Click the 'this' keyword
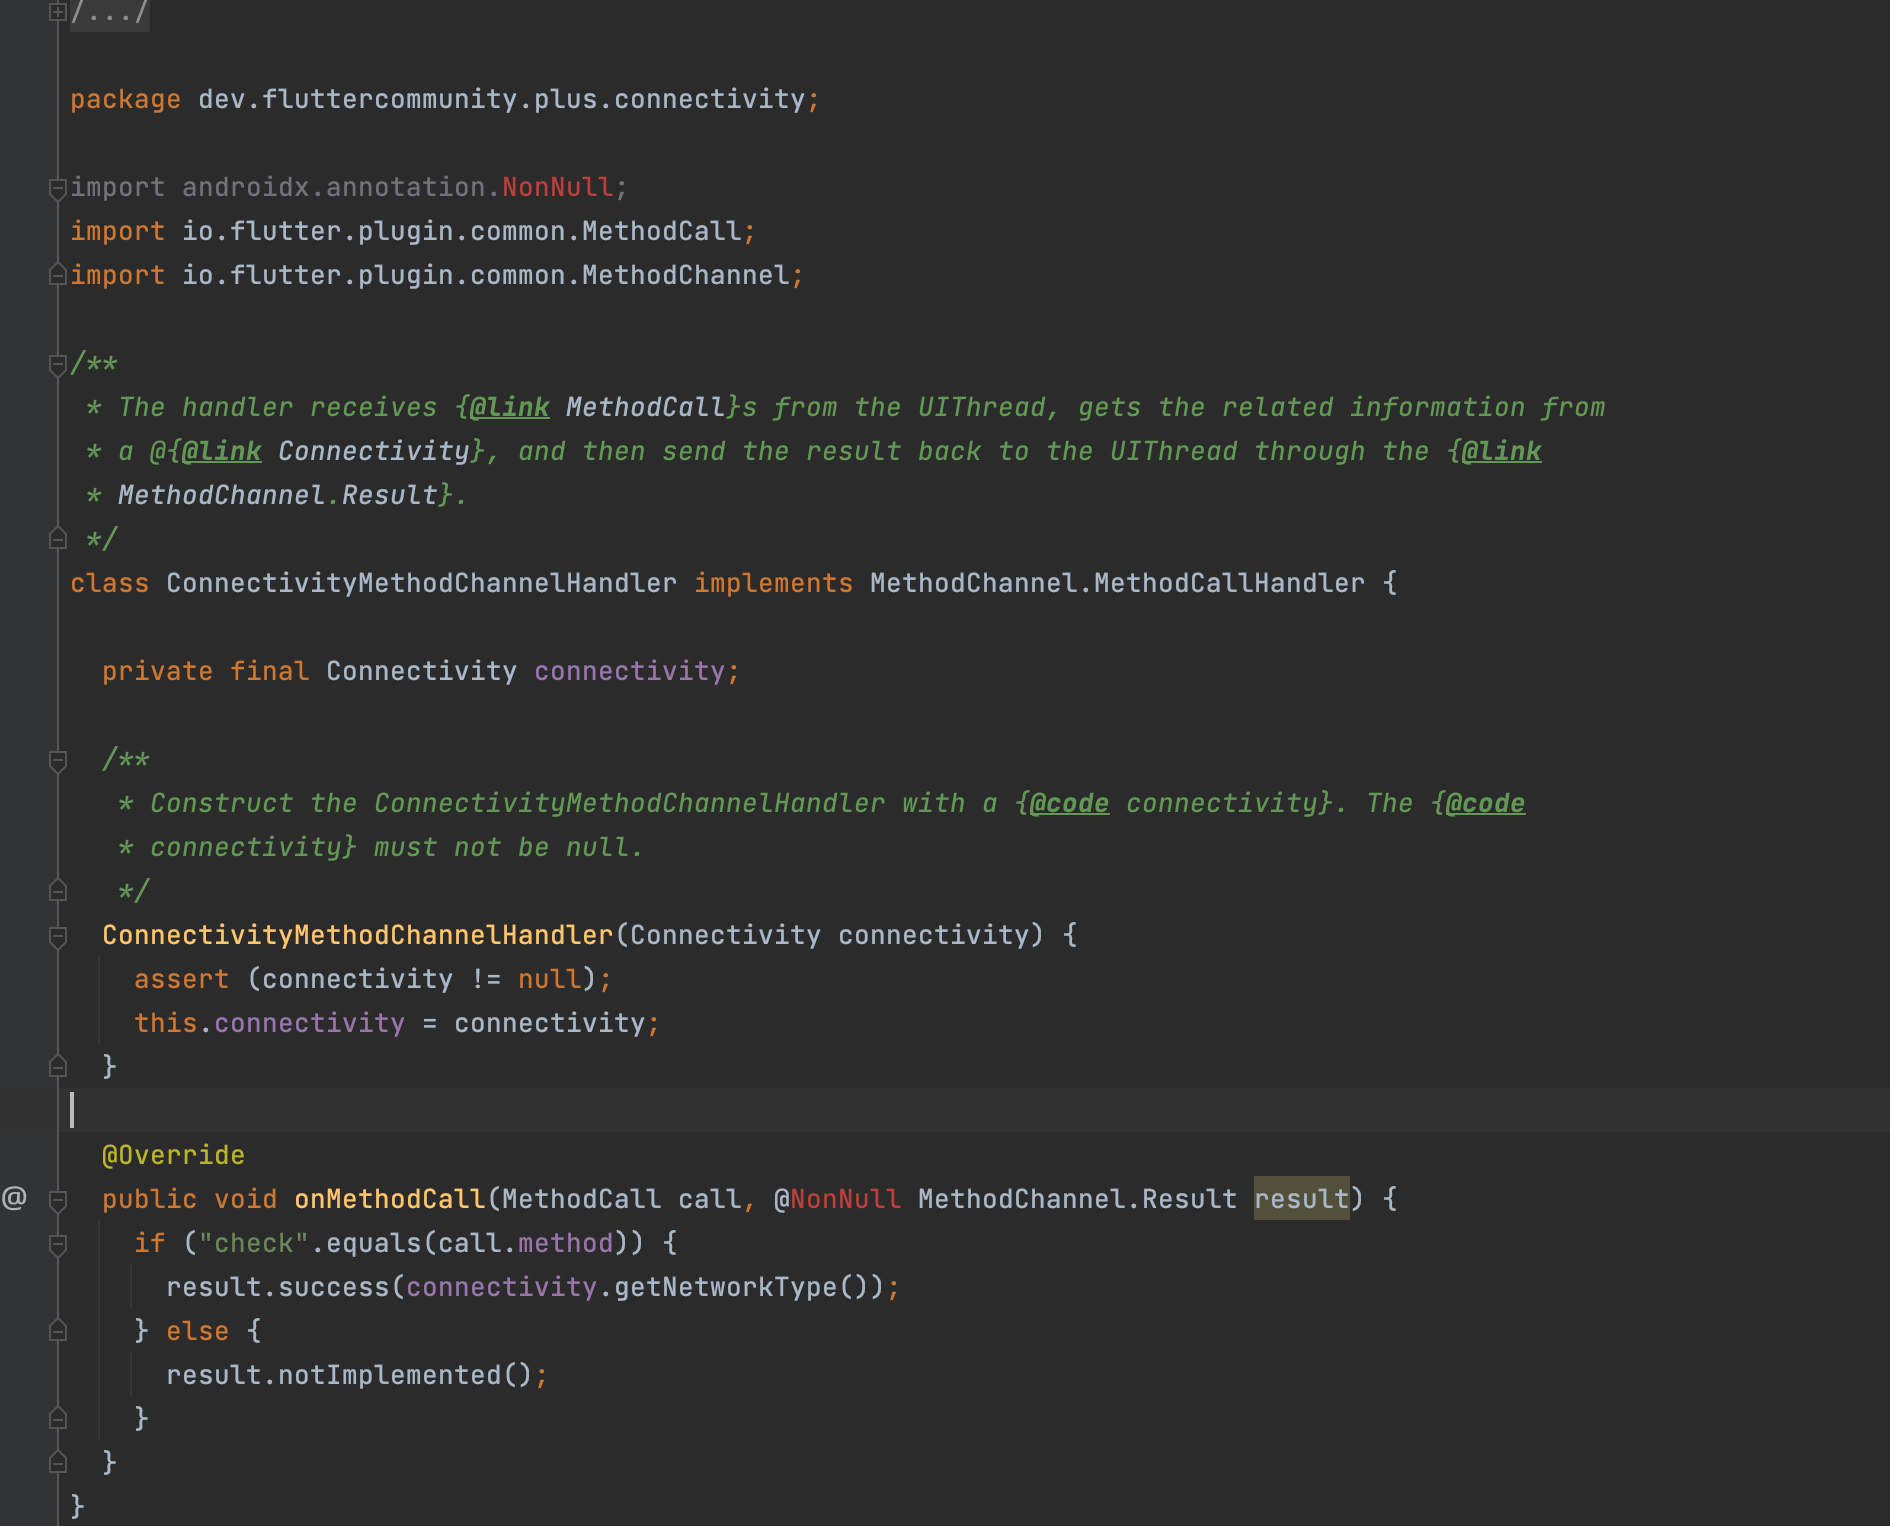The width and height of the screenshot is (1890, 1526). (165, 1023)
